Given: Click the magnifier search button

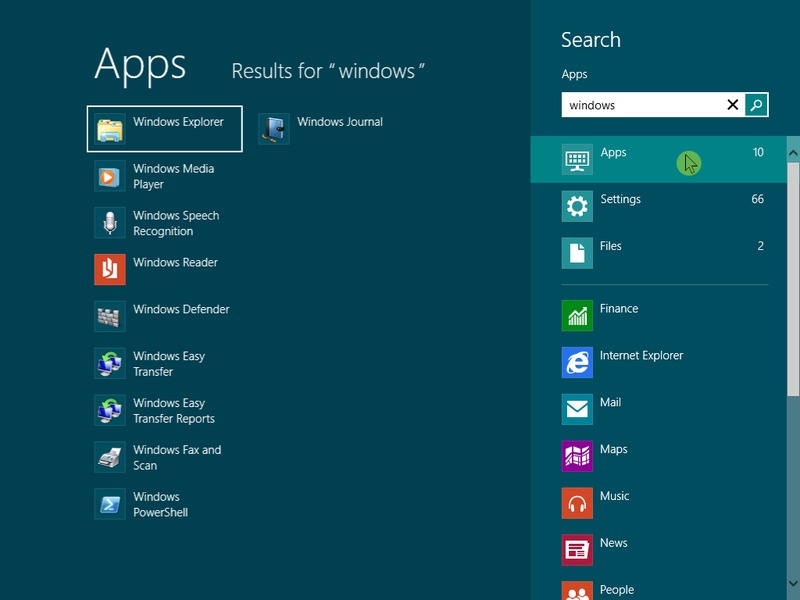Looking at the screenshot, I should tap(756, 105).
